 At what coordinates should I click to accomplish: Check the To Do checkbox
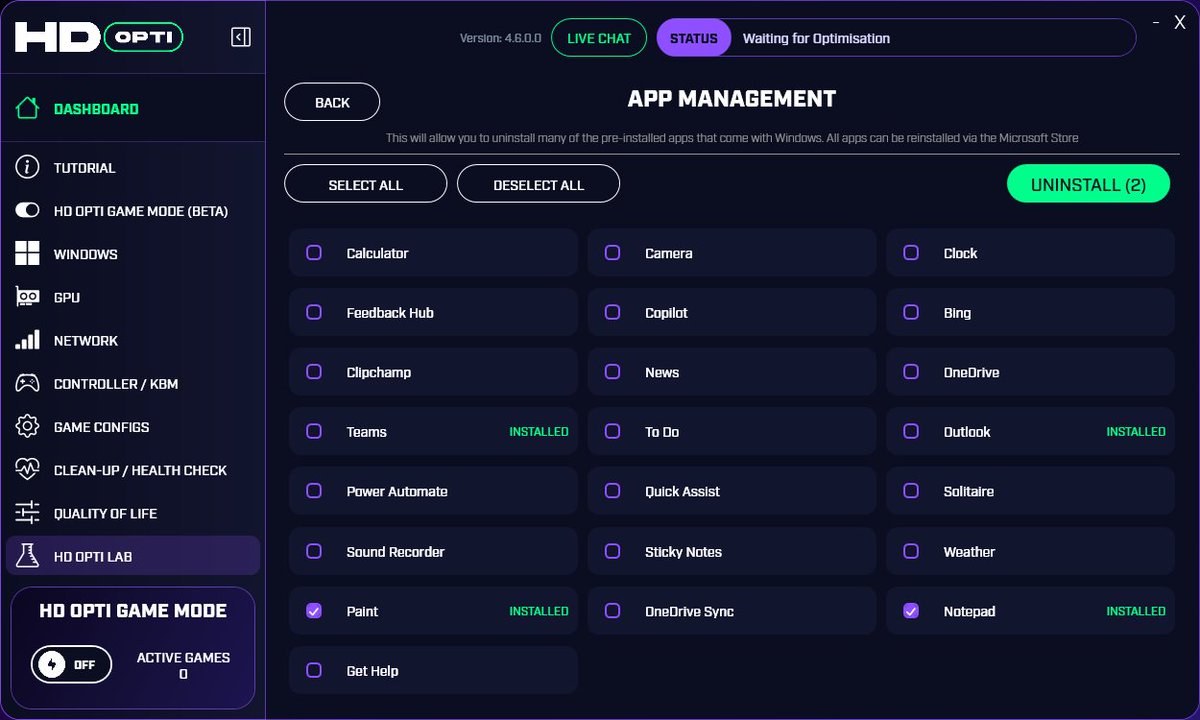click(x=613, y=432)
